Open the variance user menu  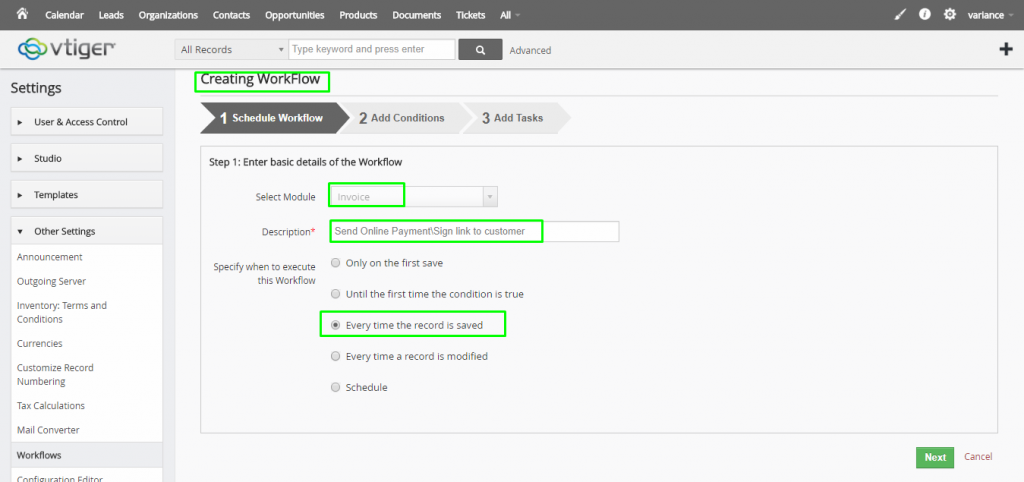tap(991, 15)
